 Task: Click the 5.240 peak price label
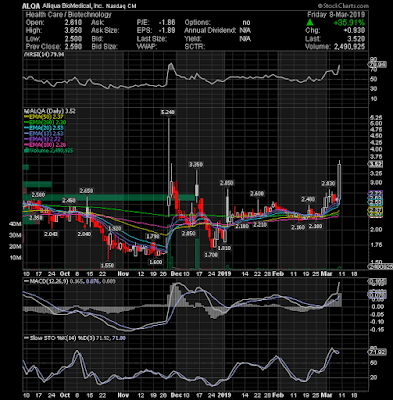(x=168, y=113)
